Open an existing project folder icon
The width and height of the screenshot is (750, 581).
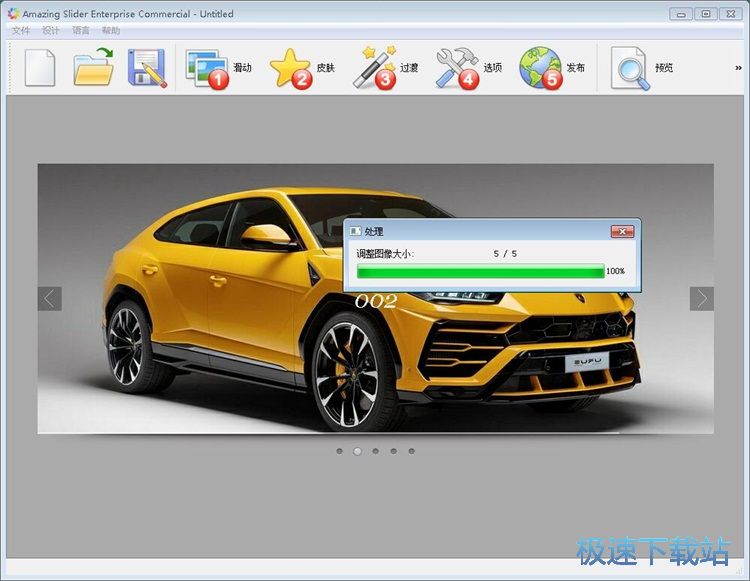[94, 67]
